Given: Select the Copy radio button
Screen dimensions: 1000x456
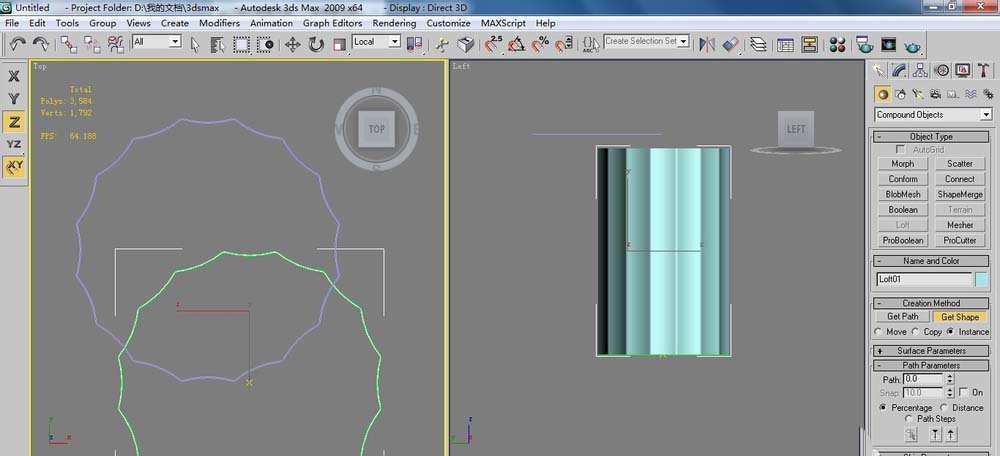Looking at the screenshot, I should tap(916, 332).
